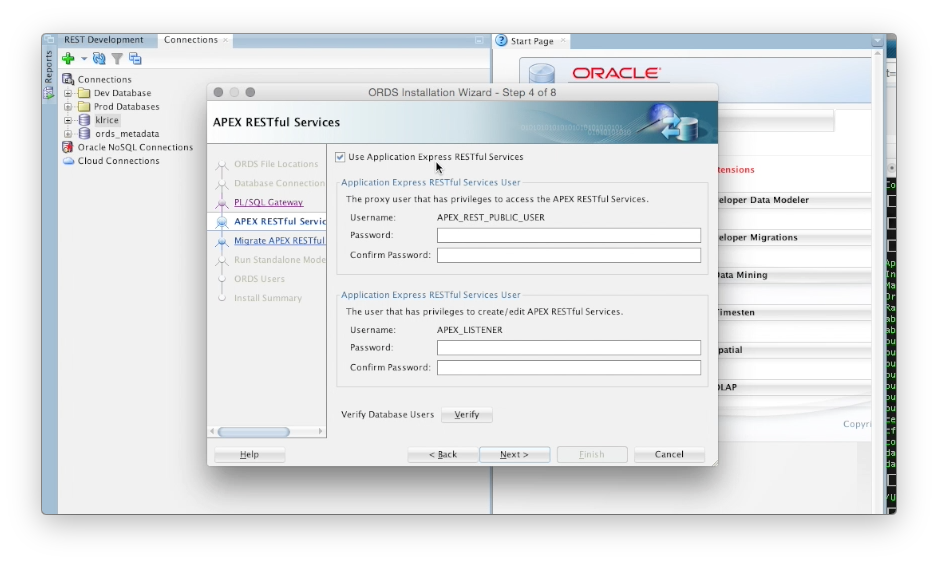Select APEX RESTful Services step in sidebar

279,221
